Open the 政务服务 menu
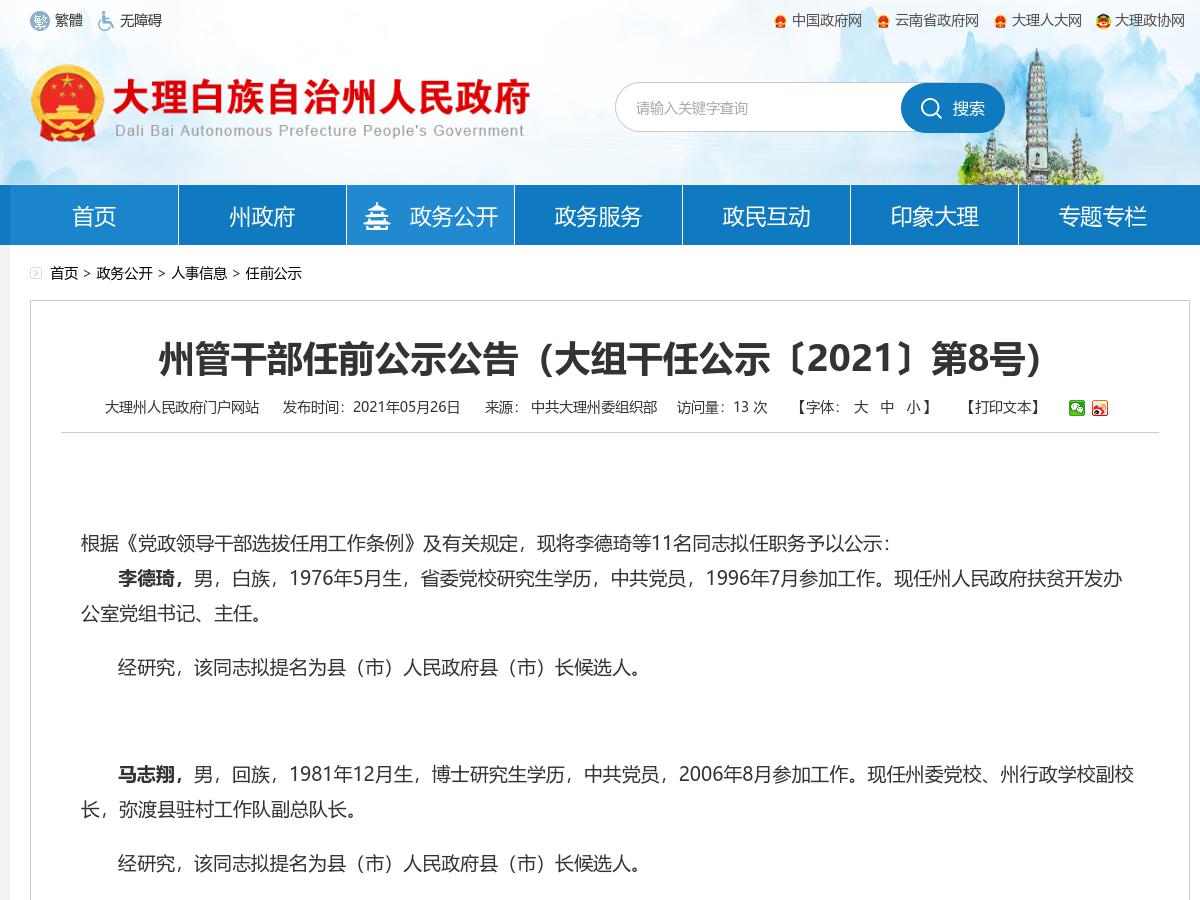1200x900 pixels. [598, 214]
